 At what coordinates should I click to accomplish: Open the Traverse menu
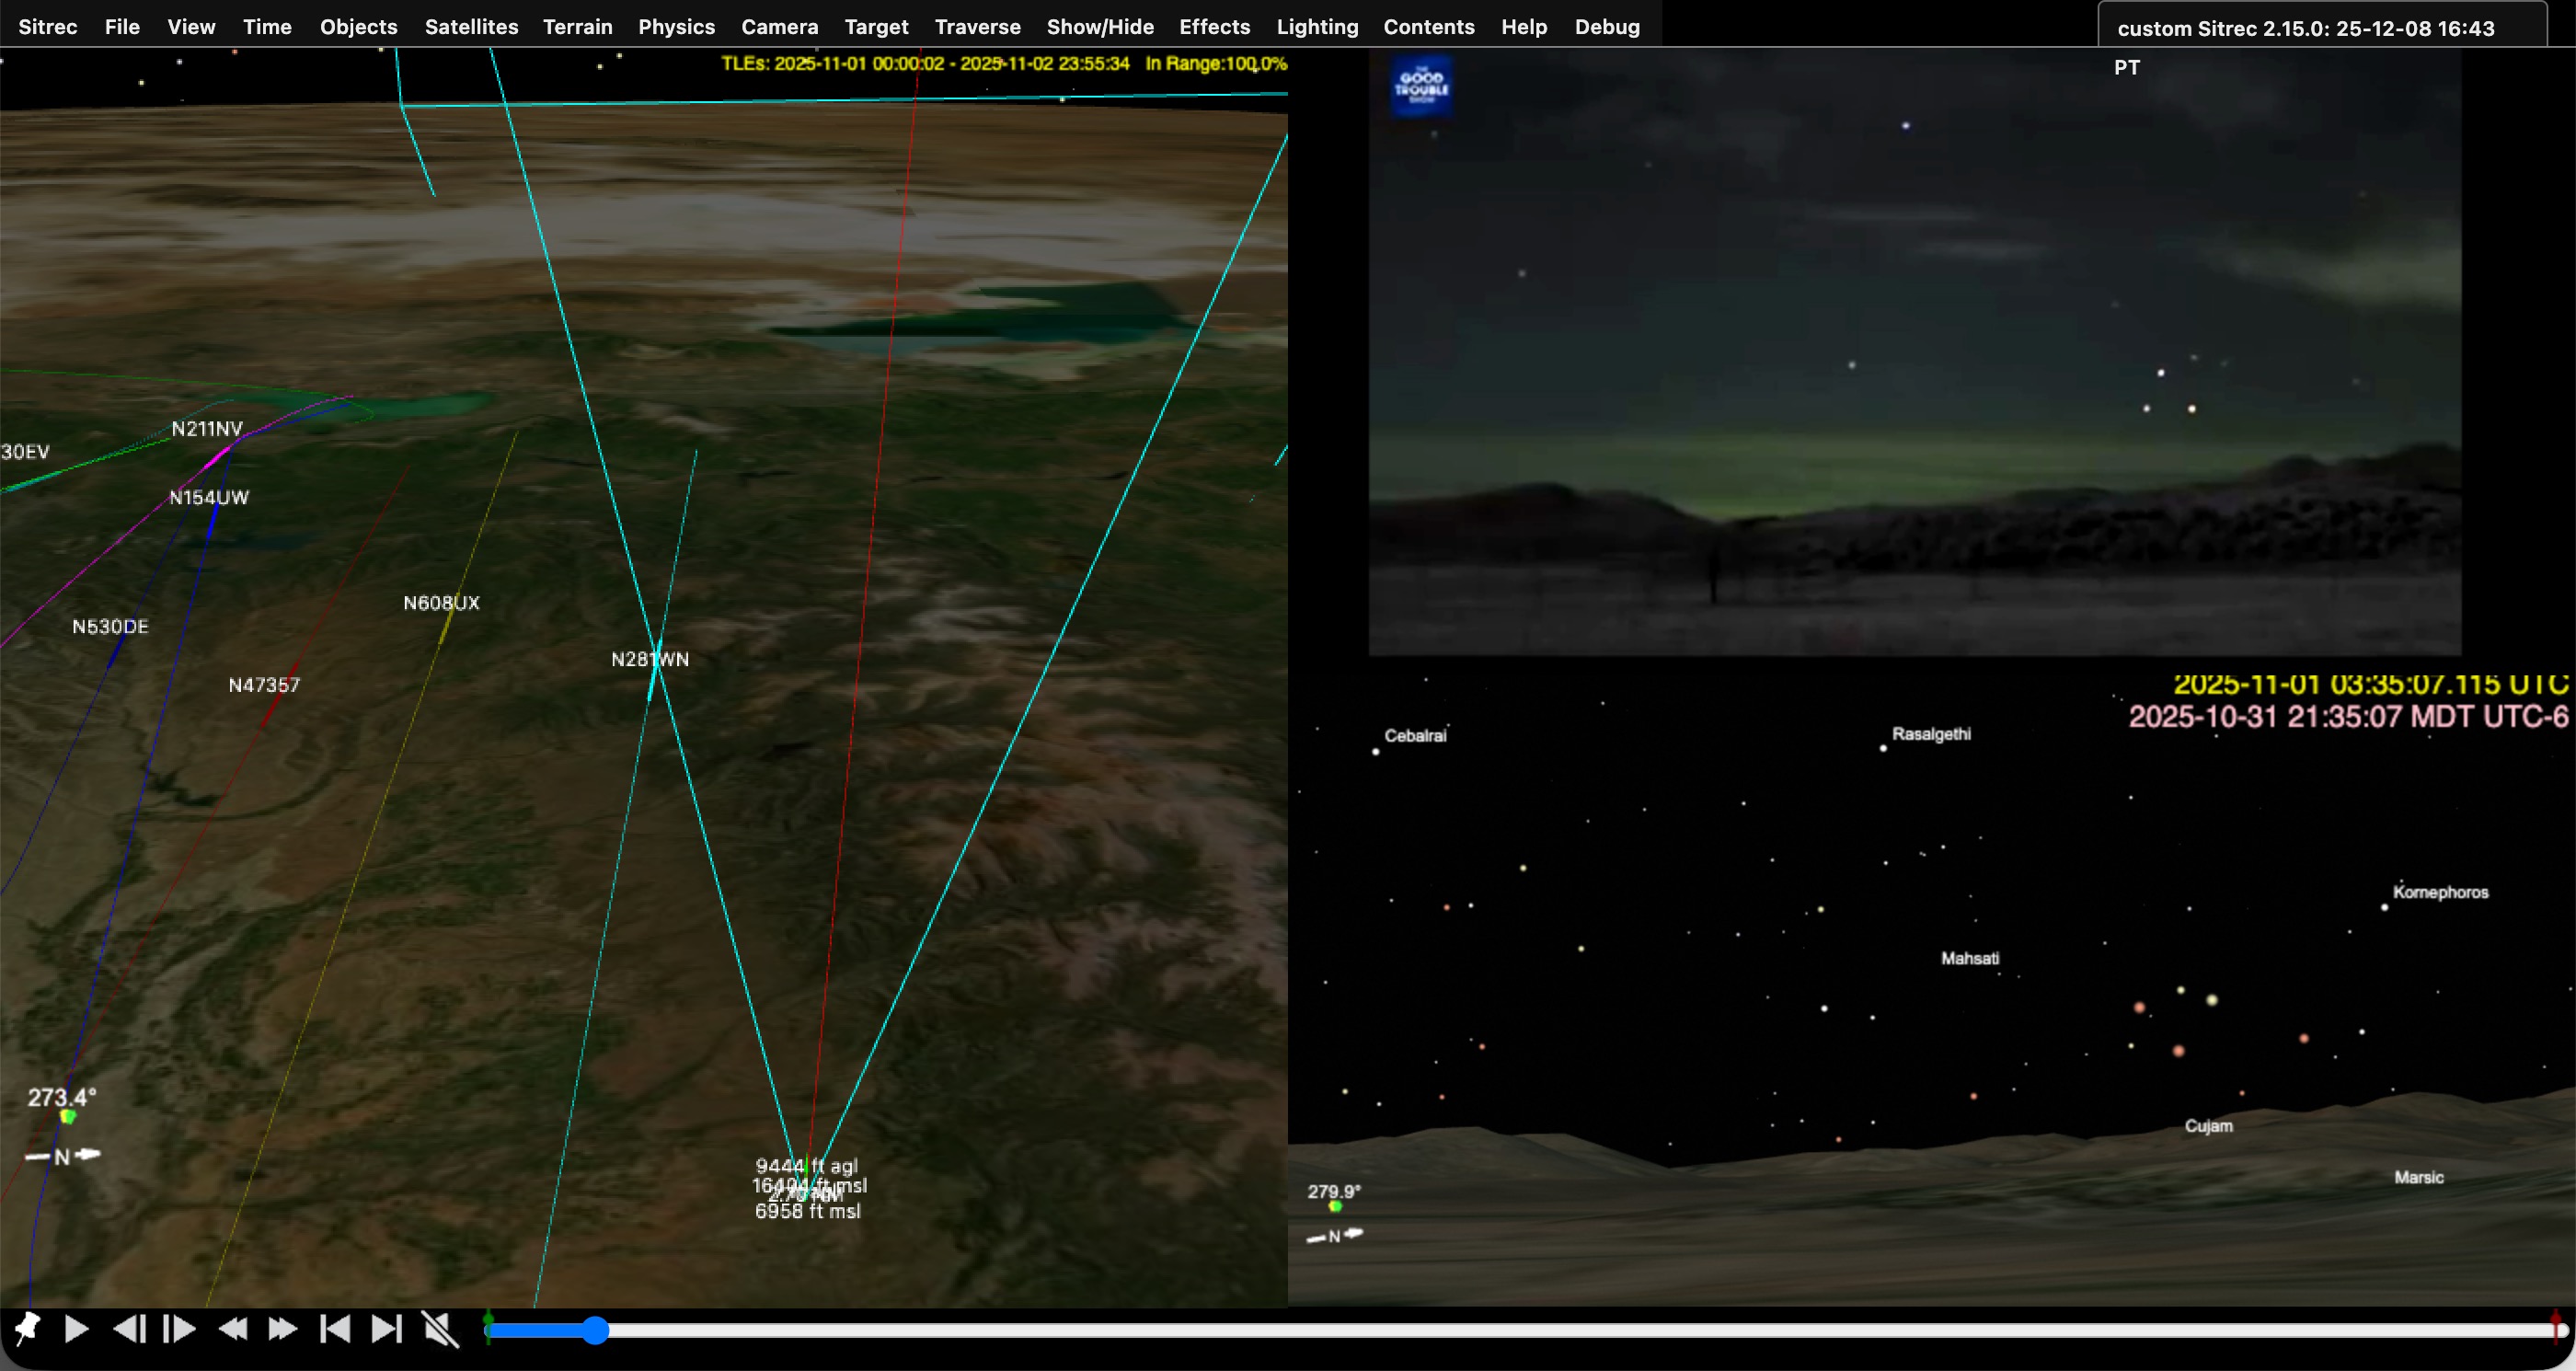click(x=977, y=27)
